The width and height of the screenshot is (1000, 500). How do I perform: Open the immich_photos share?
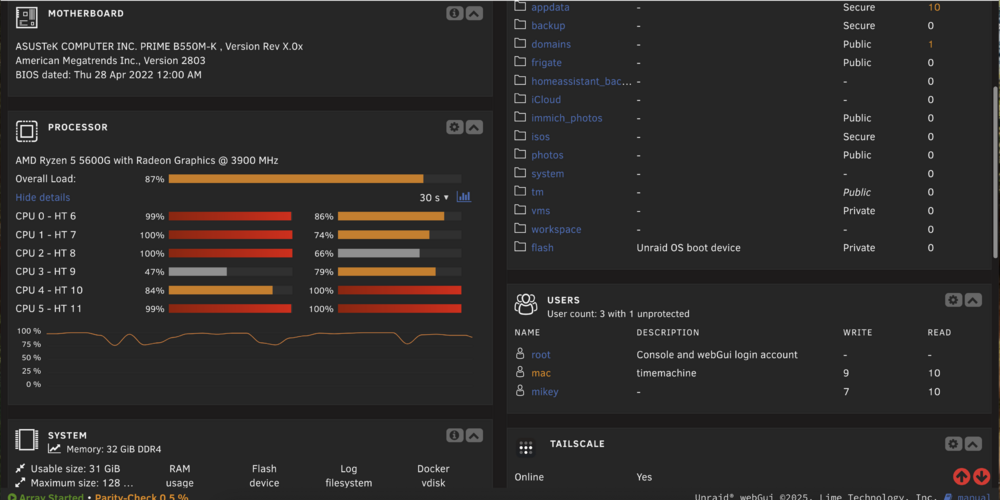tap(566, 118)
